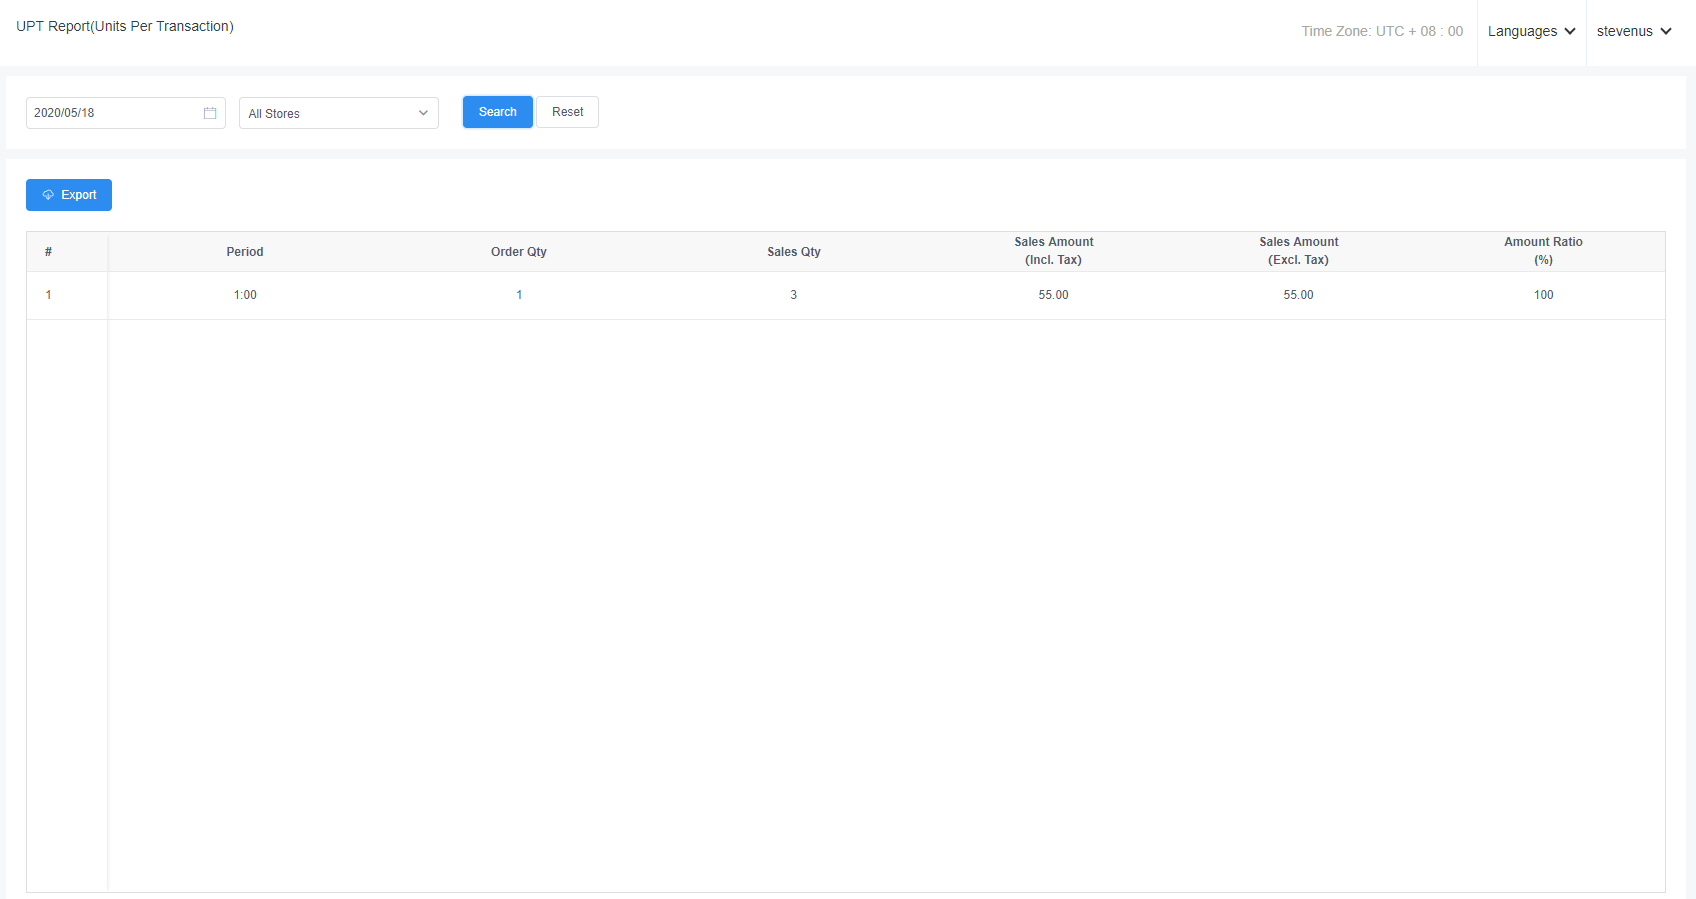Viewport: 1696px width, 899px height.
Task: Open the Languages dropdown menu
Action: (1531, 32)
